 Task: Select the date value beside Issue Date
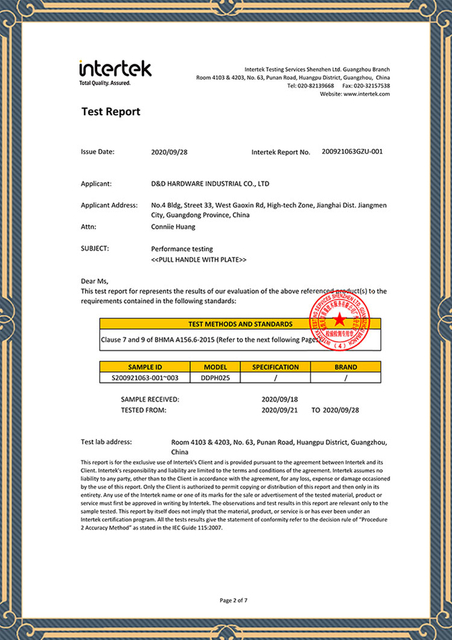(169, 152)
